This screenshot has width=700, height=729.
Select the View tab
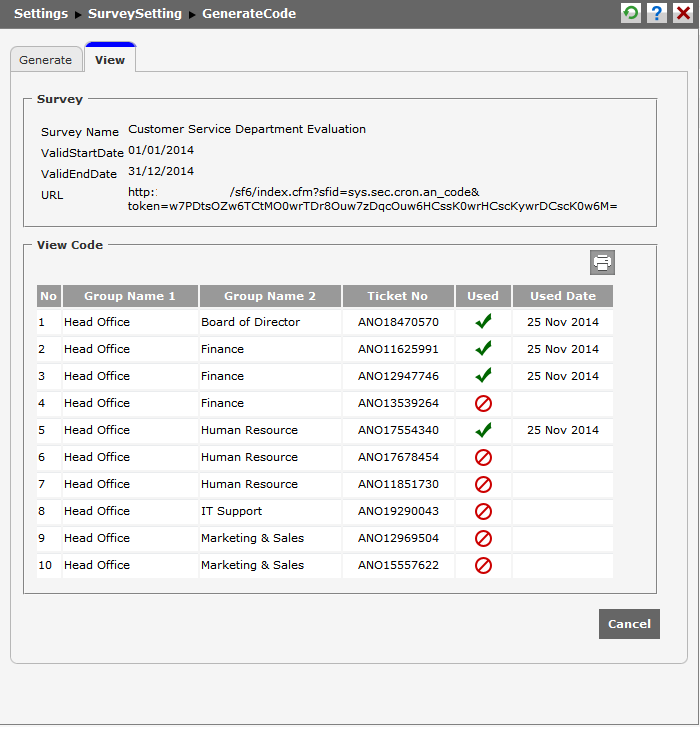coord(110,60)
